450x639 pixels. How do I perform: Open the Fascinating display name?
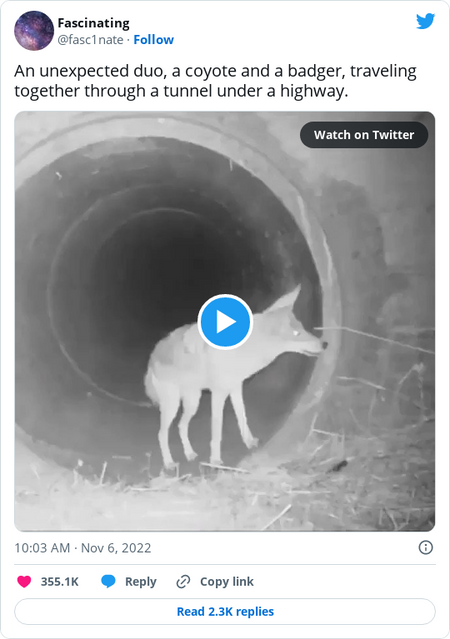tap(93, 23)
